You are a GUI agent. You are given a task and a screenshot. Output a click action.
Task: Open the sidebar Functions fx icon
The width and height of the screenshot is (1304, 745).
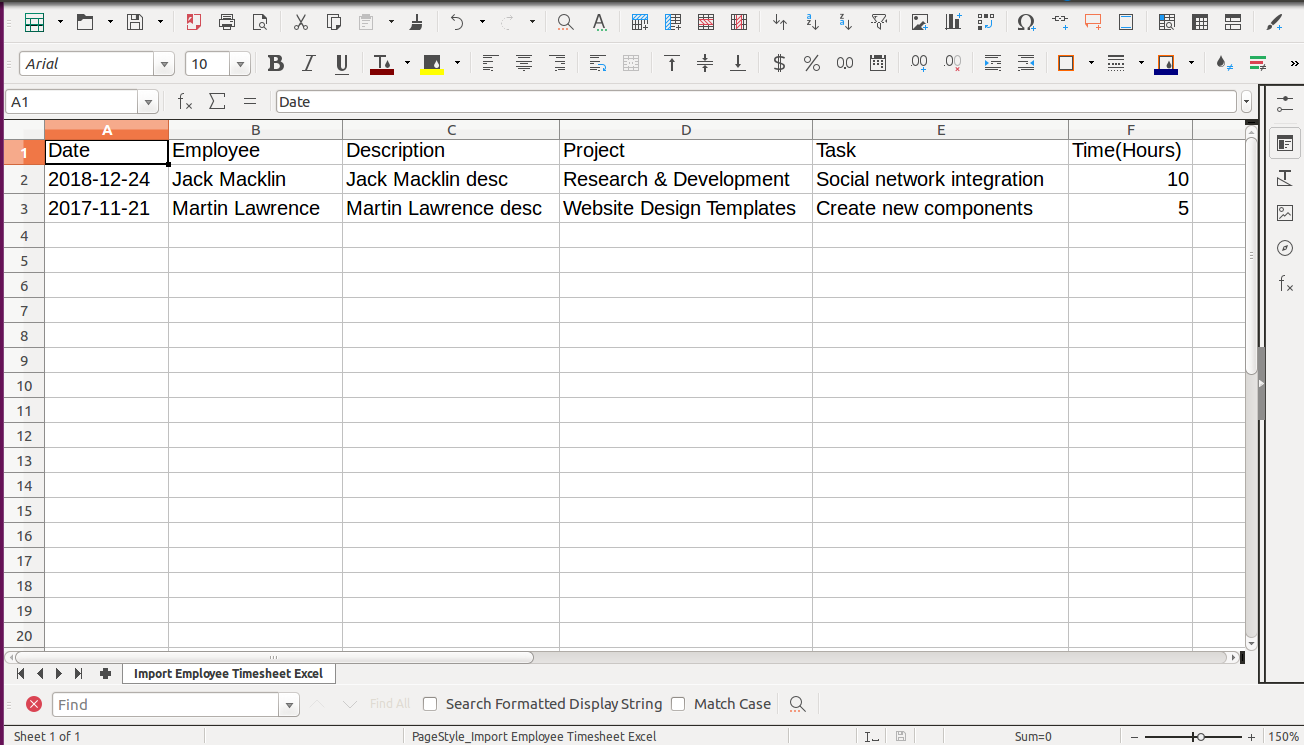[1285, 284]
